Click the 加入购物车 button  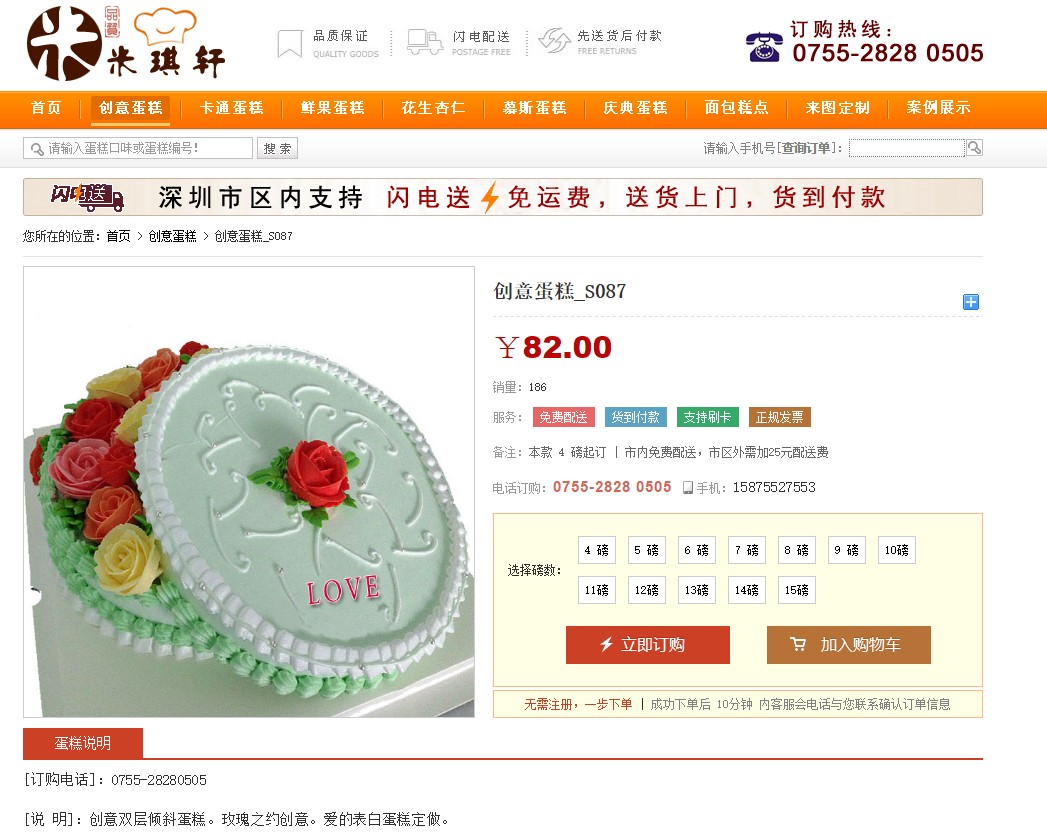(849, 645)
